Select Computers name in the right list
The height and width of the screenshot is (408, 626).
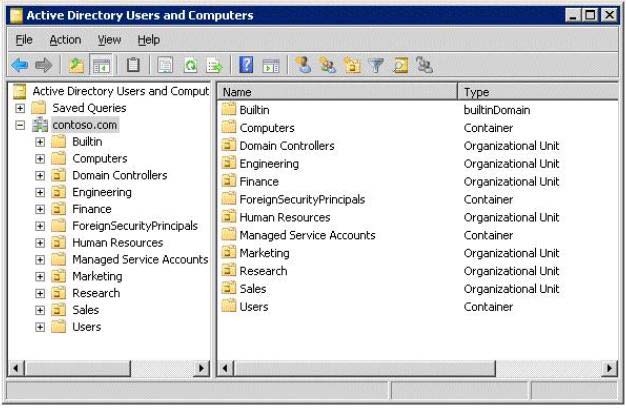(267, 128)
